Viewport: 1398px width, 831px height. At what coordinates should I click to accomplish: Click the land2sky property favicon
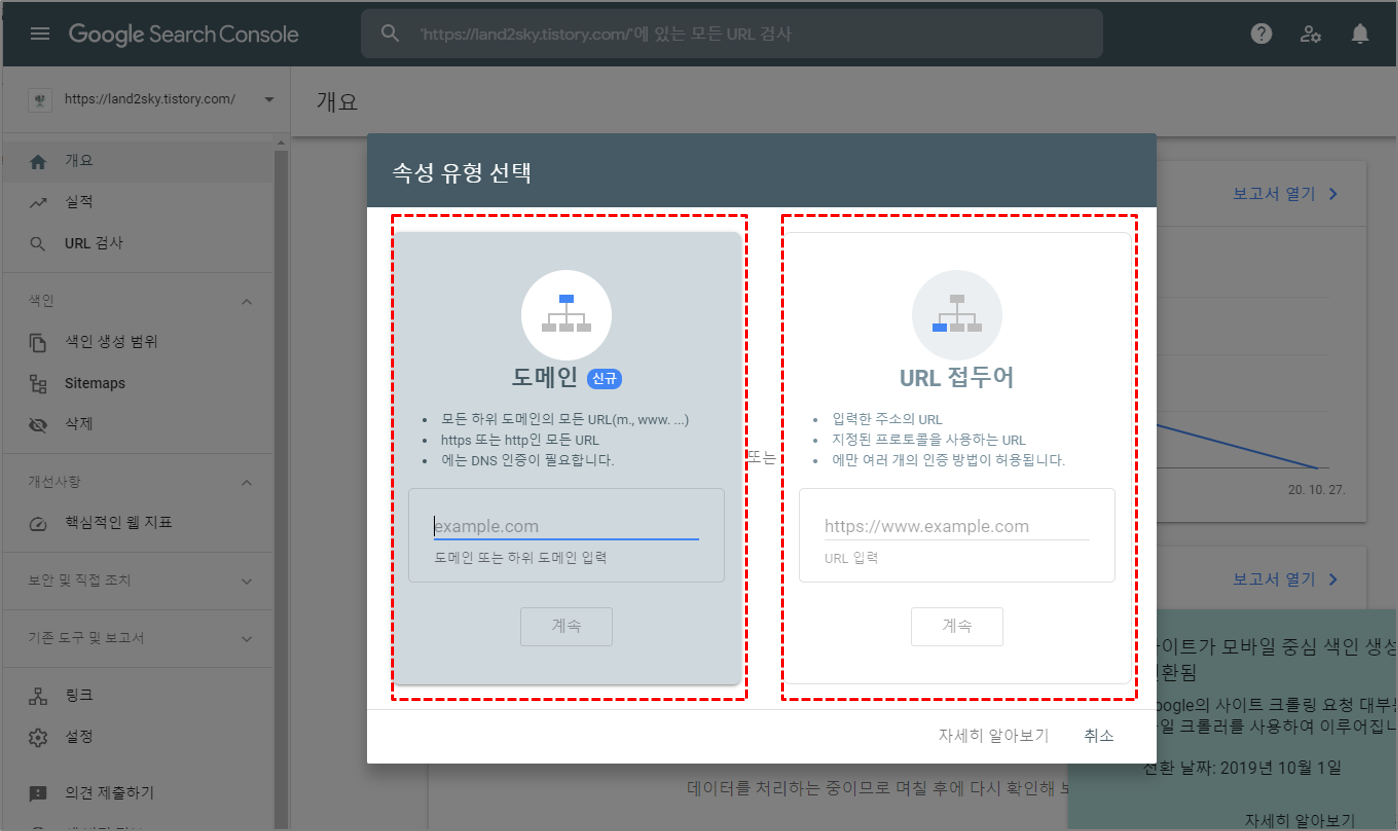tap(39, 99)
